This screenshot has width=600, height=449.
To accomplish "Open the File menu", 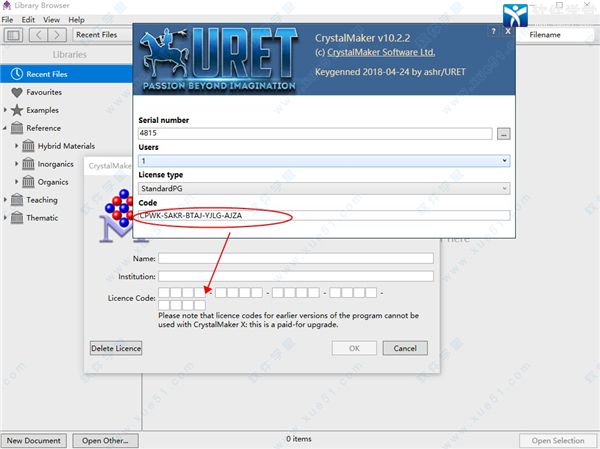I will [x=8, y=20].
